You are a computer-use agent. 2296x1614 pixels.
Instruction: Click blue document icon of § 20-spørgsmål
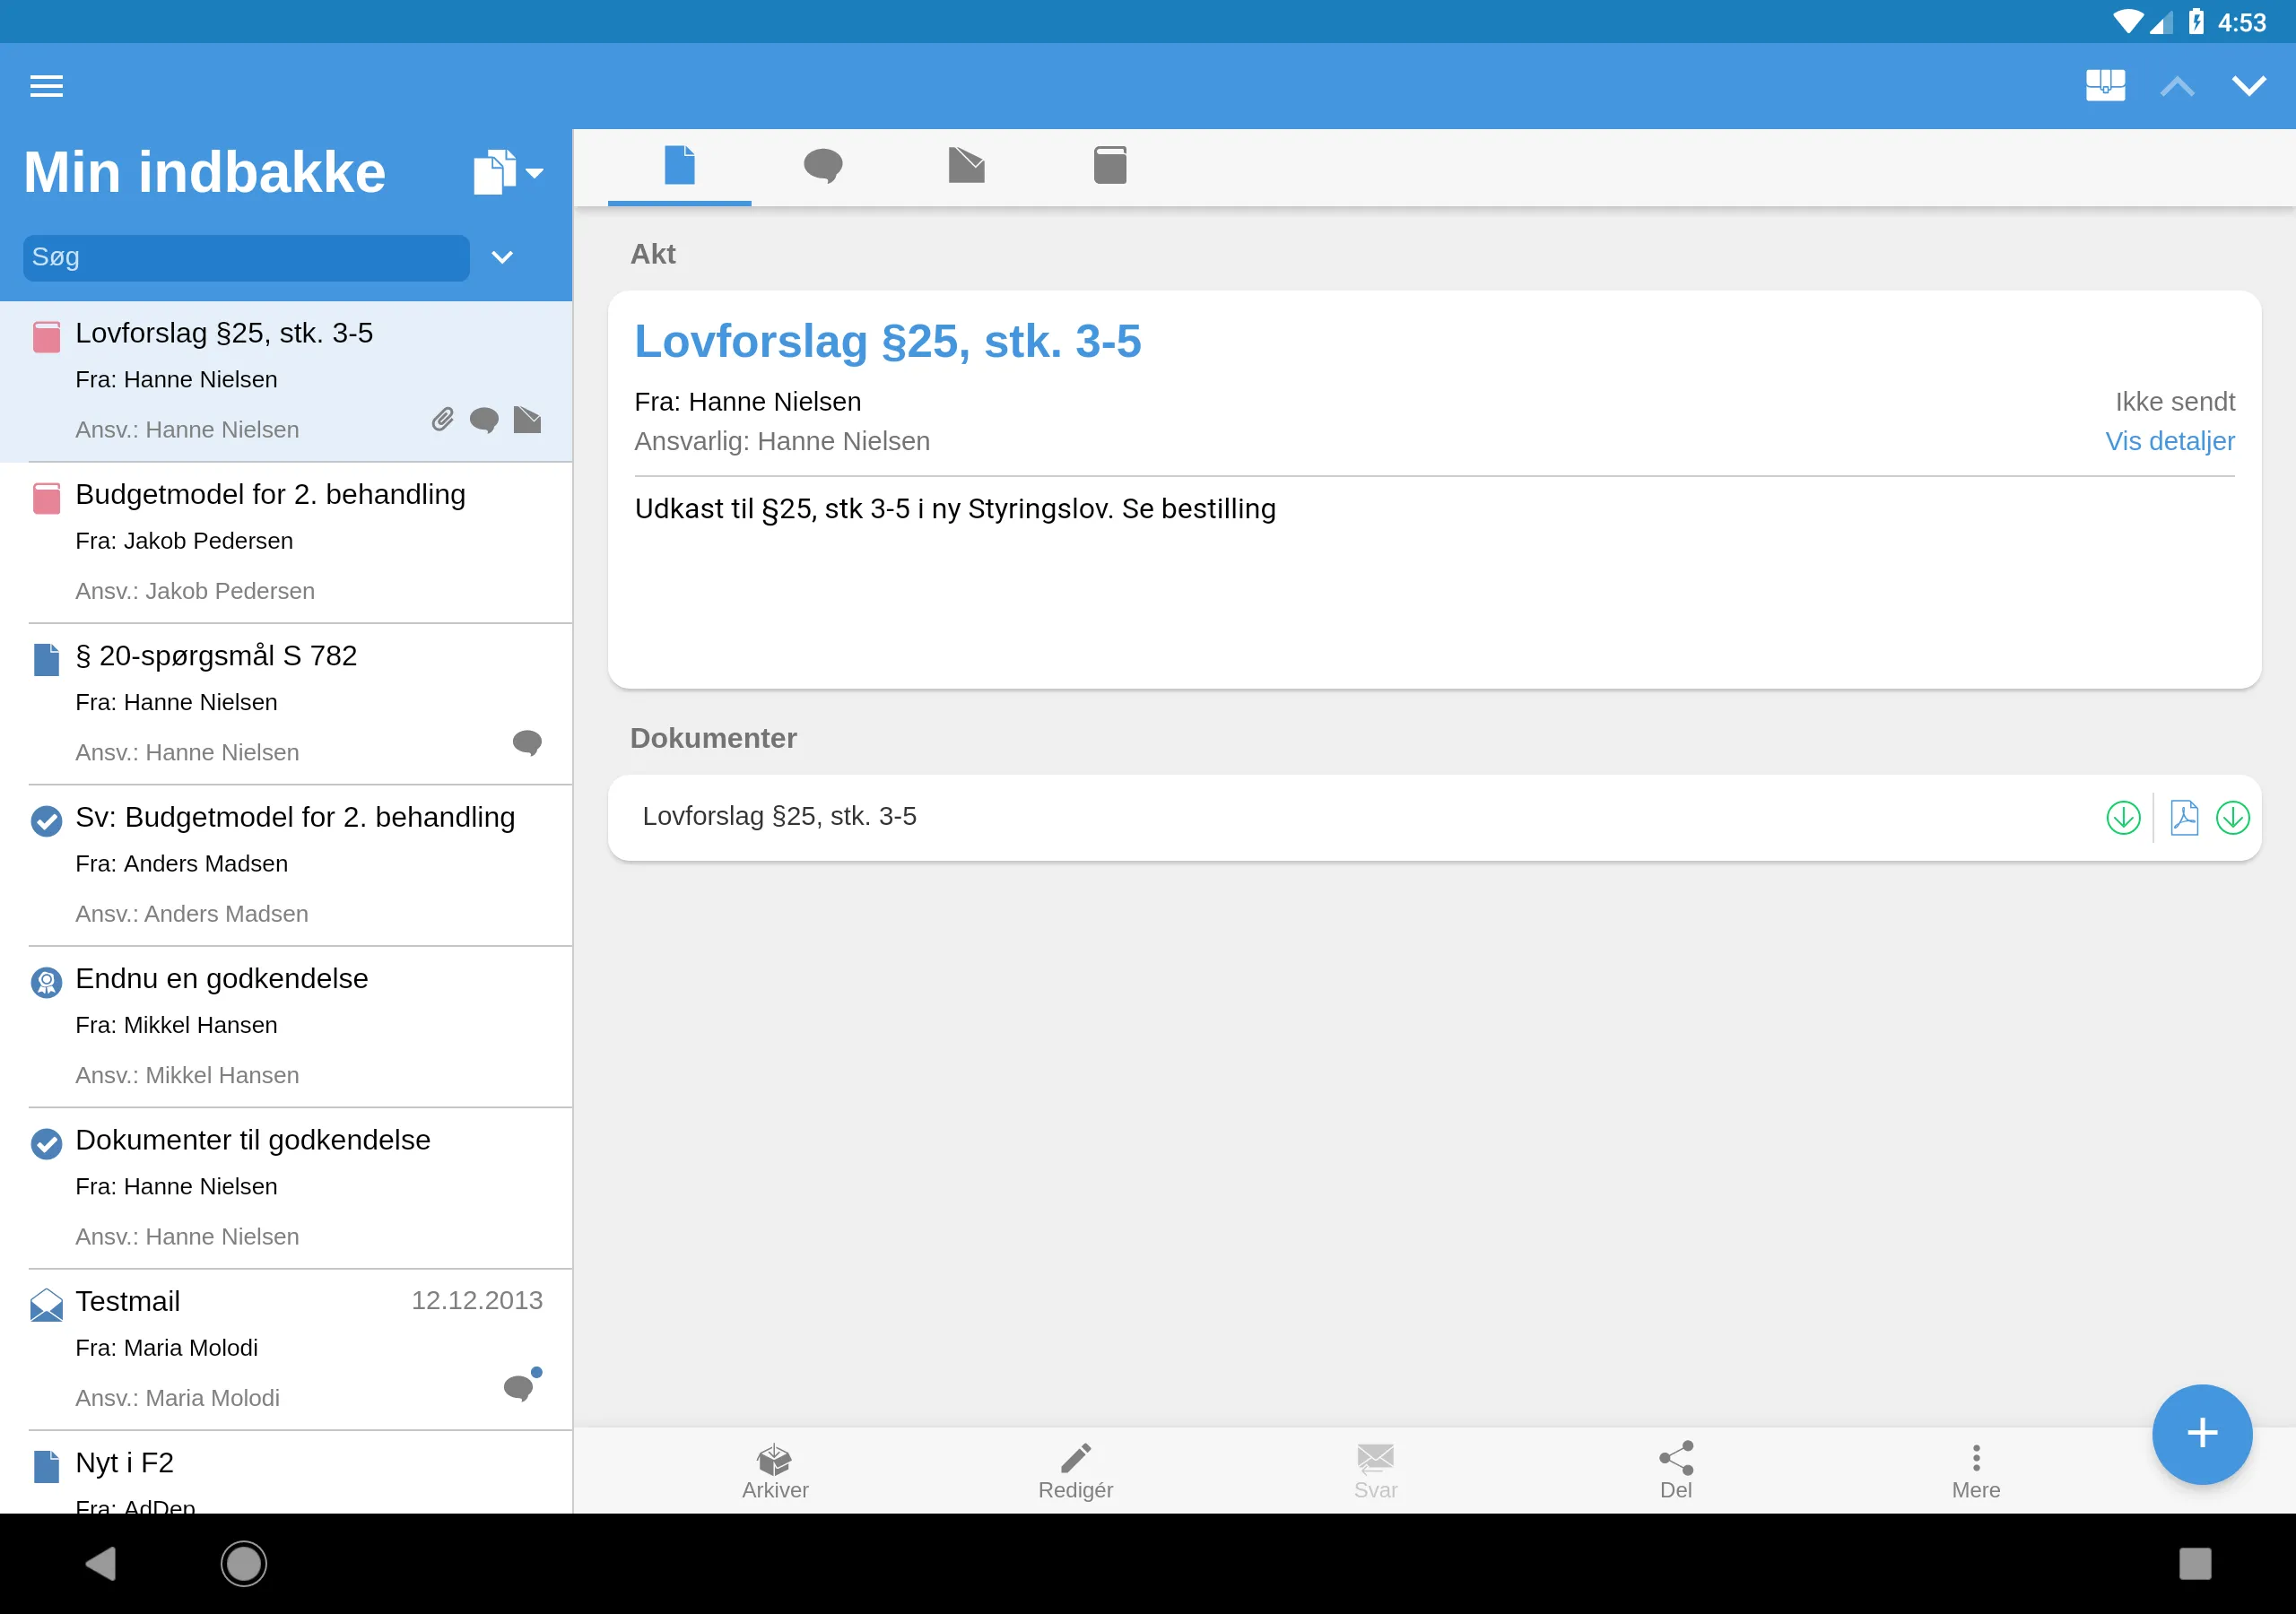[46, 659]
